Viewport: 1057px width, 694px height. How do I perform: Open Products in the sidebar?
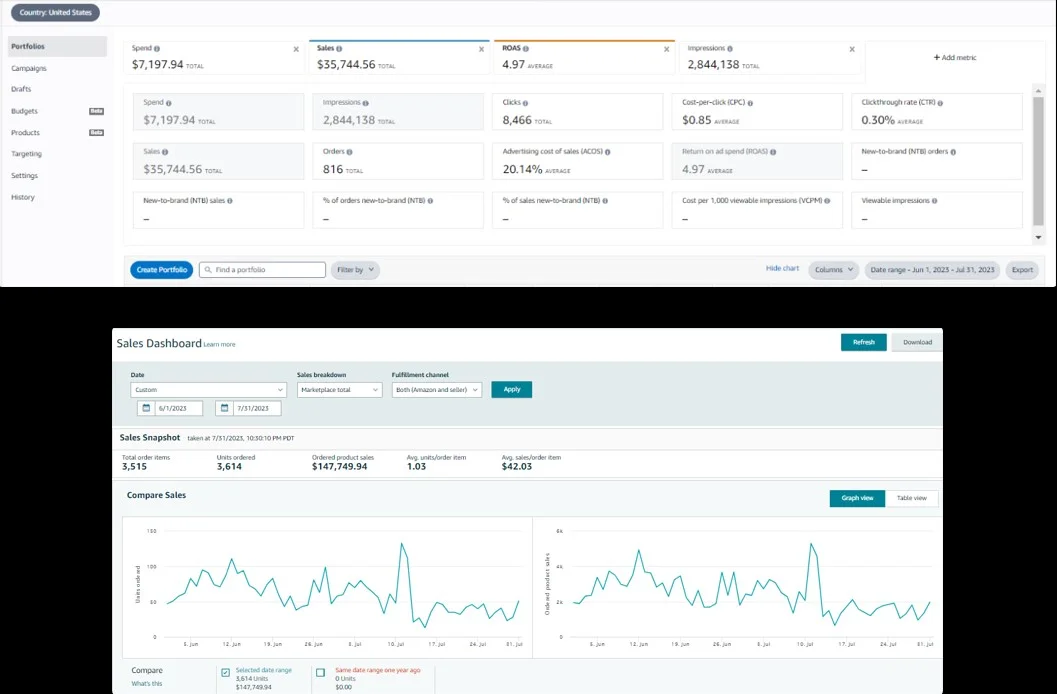click(x=26, y=133)
